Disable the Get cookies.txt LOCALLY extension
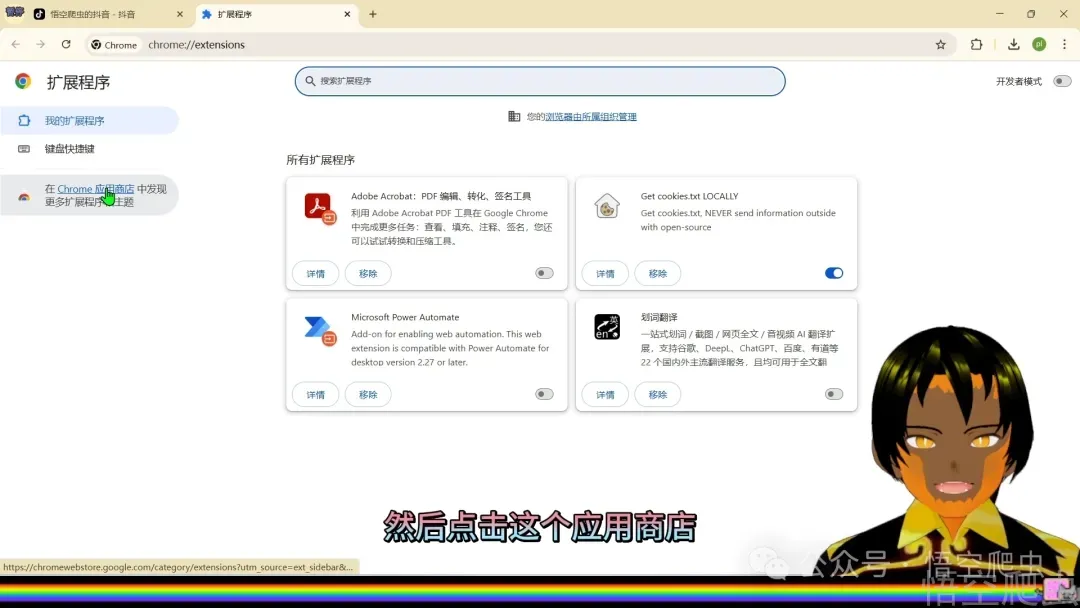Viewport: 1080px width, 608px height. coord(833,272)
